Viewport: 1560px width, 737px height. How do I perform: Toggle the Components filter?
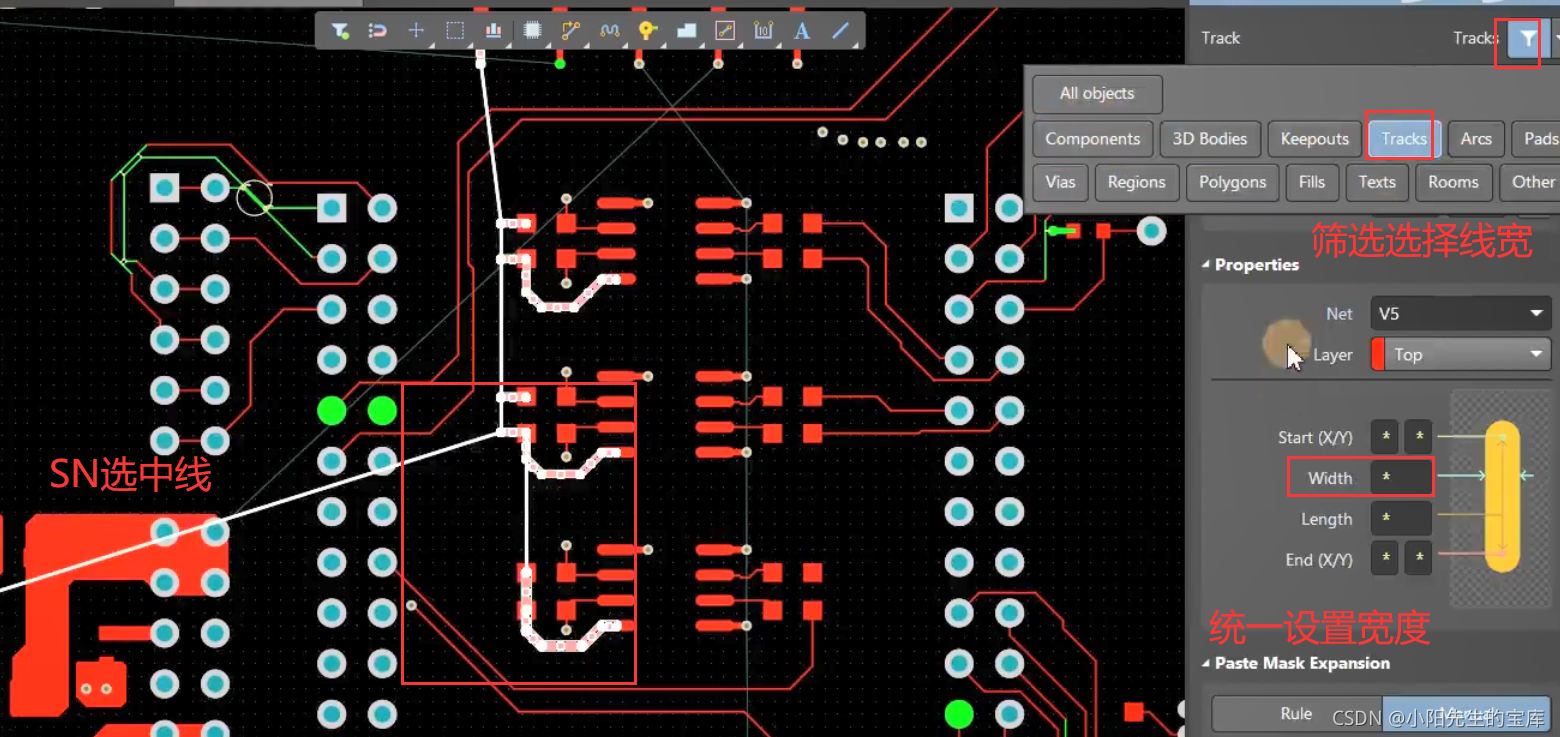coord(1092,139)
